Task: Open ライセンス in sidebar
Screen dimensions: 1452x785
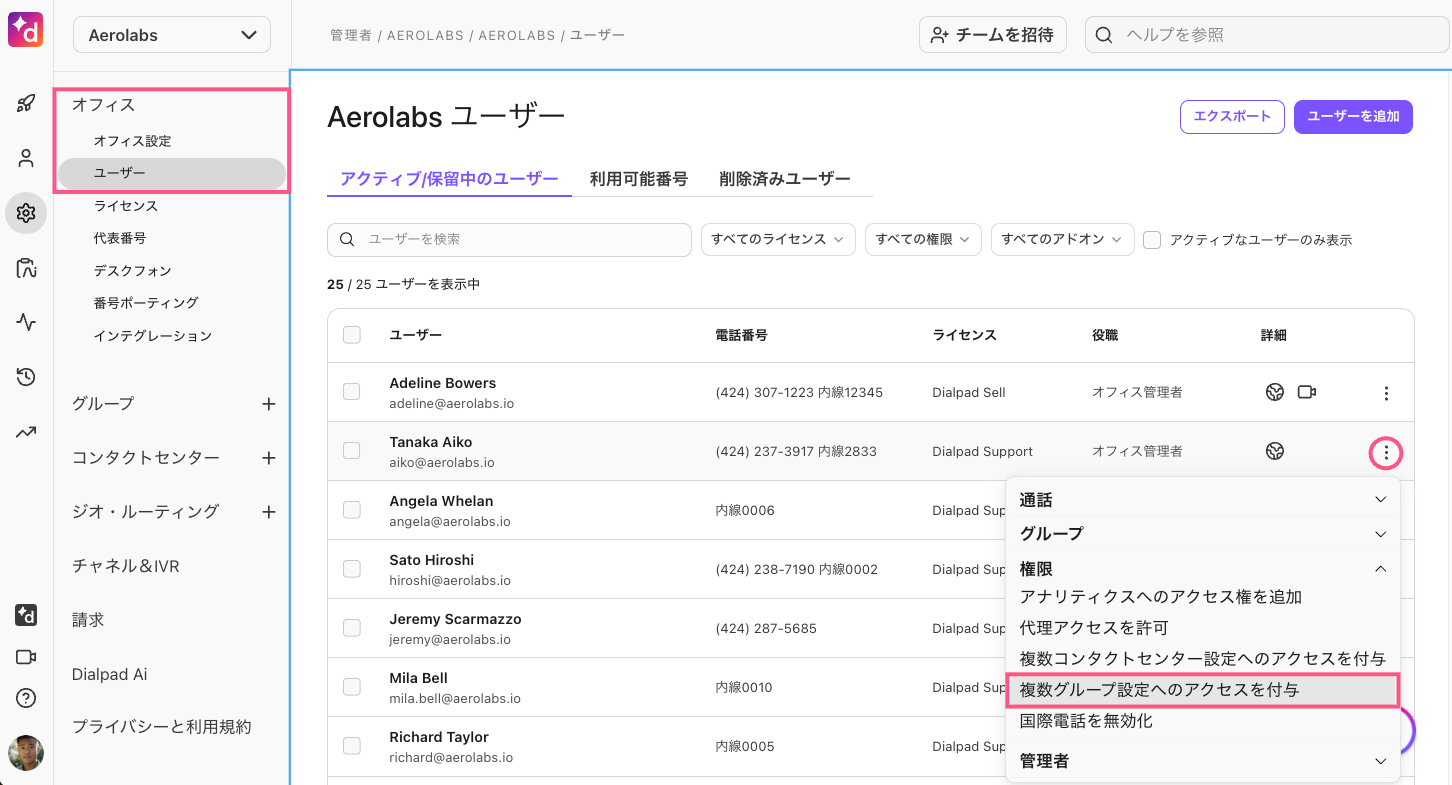Action: [x=126, y=206]
